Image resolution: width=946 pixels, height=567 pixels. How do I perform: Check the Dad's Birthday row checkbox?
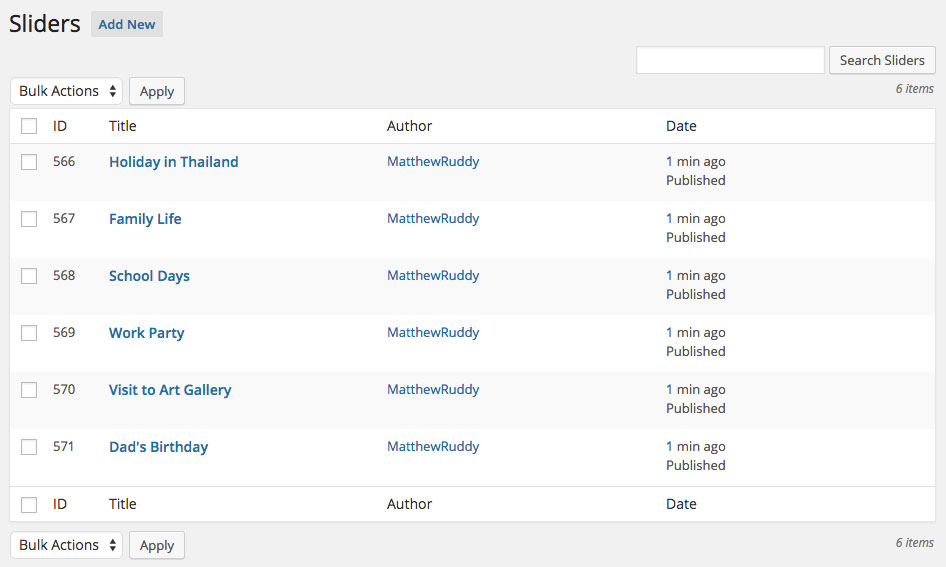(29, 447)
